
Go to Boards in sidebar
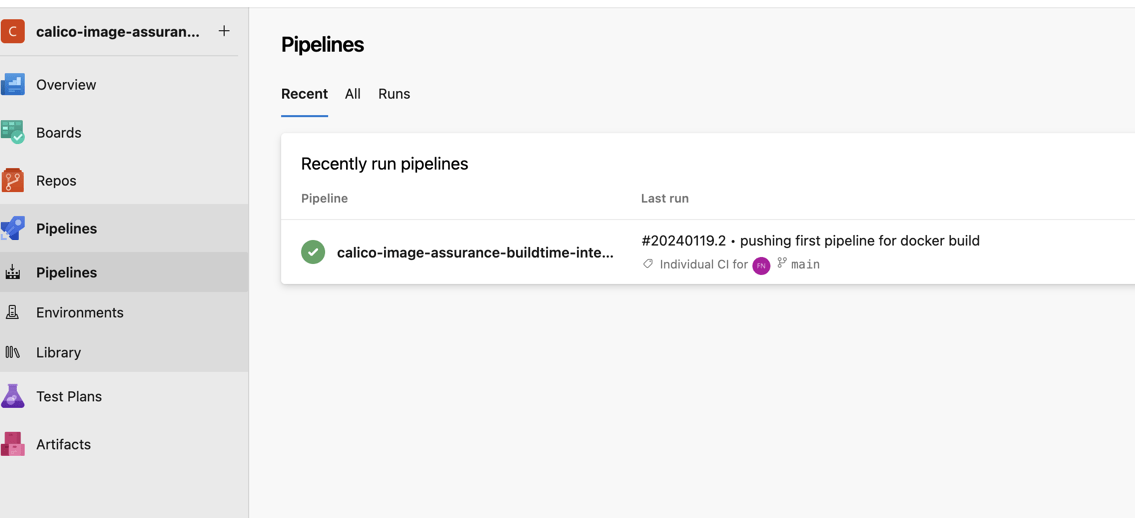tap(59, 132)
